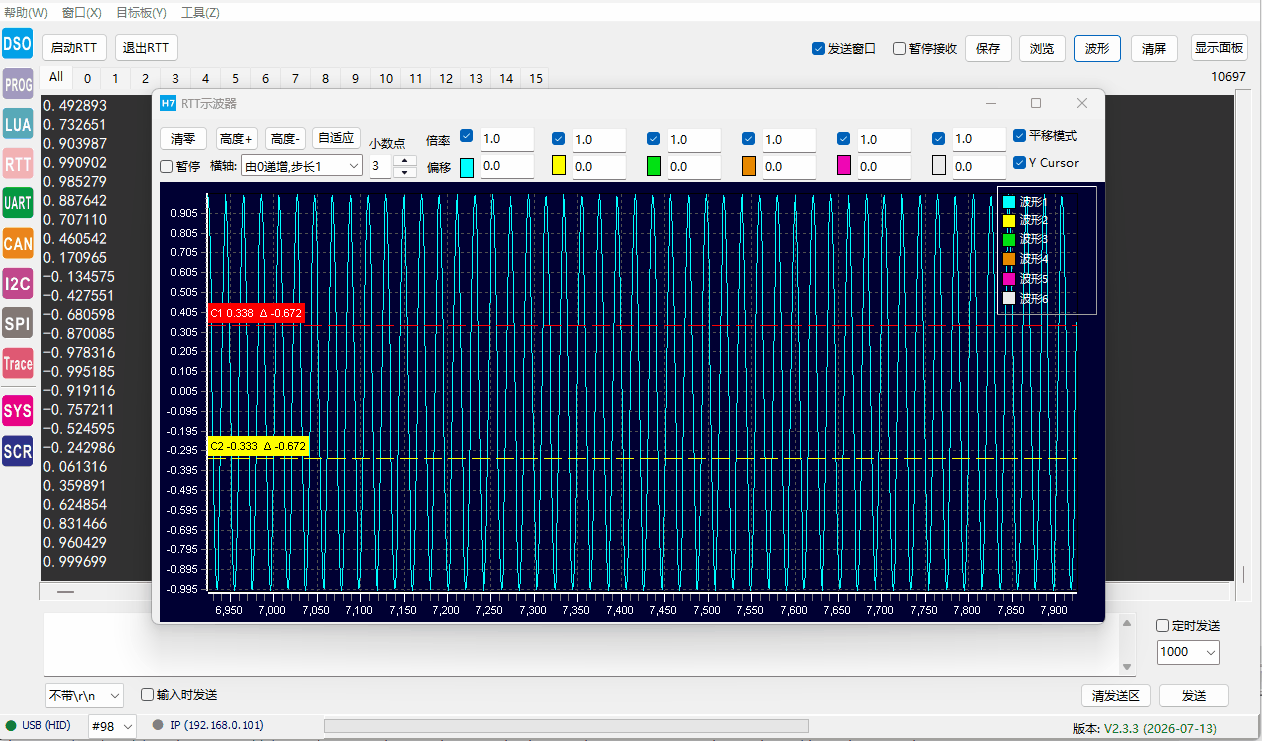Image resolution: width=1262 pixels, height=741 pixels.
Task: Open the 横轴 mode dropdown
Action: pos(301,166)
